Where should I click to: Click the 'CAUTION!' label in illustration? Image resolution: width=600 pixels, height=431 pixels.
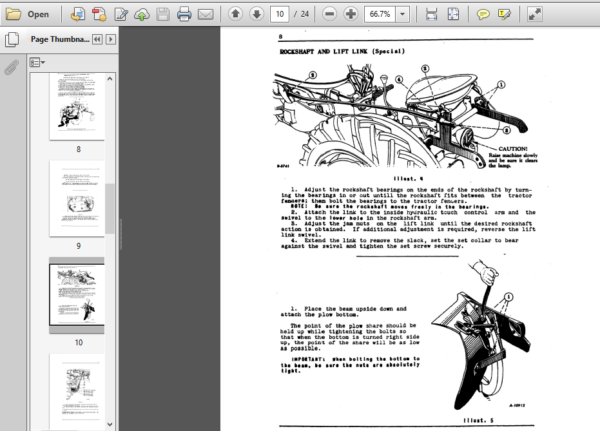(x=513, y=149)
